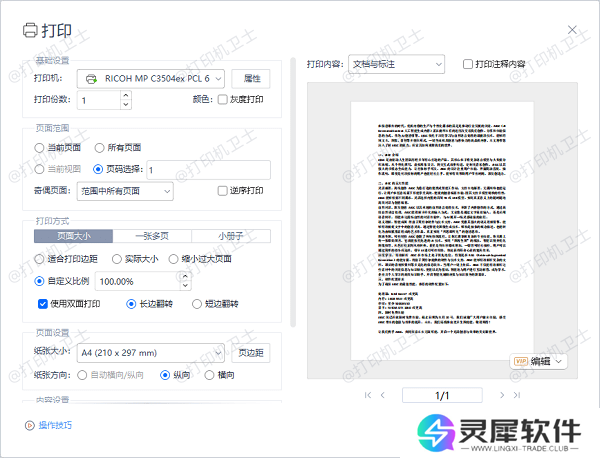Open the 打印机 RICOH MP C3504ex dropdown

pyautogui.click(x=150, y=79)
